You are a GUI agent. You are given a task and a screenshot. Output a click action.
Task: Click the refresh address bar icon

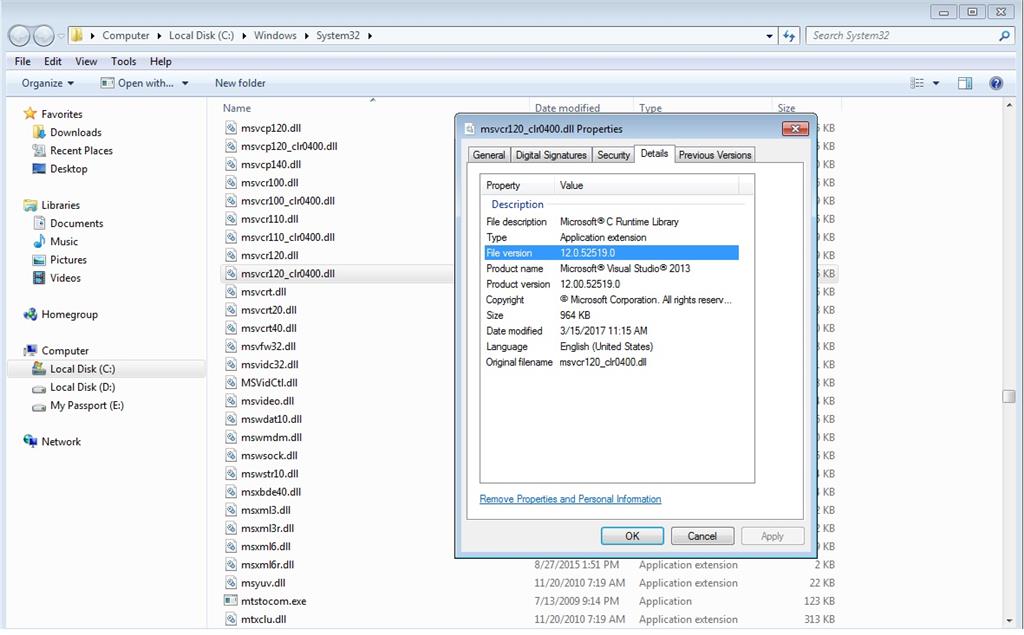[789, 36]
